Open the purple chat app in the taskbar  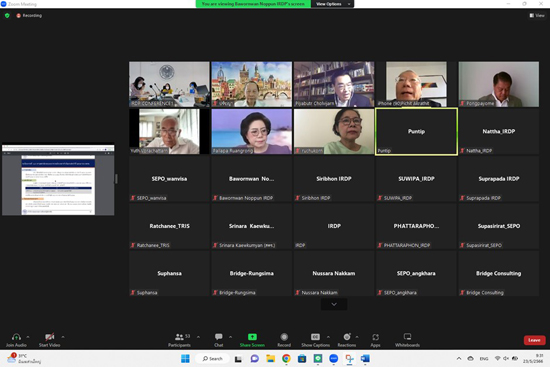[255, 359]
